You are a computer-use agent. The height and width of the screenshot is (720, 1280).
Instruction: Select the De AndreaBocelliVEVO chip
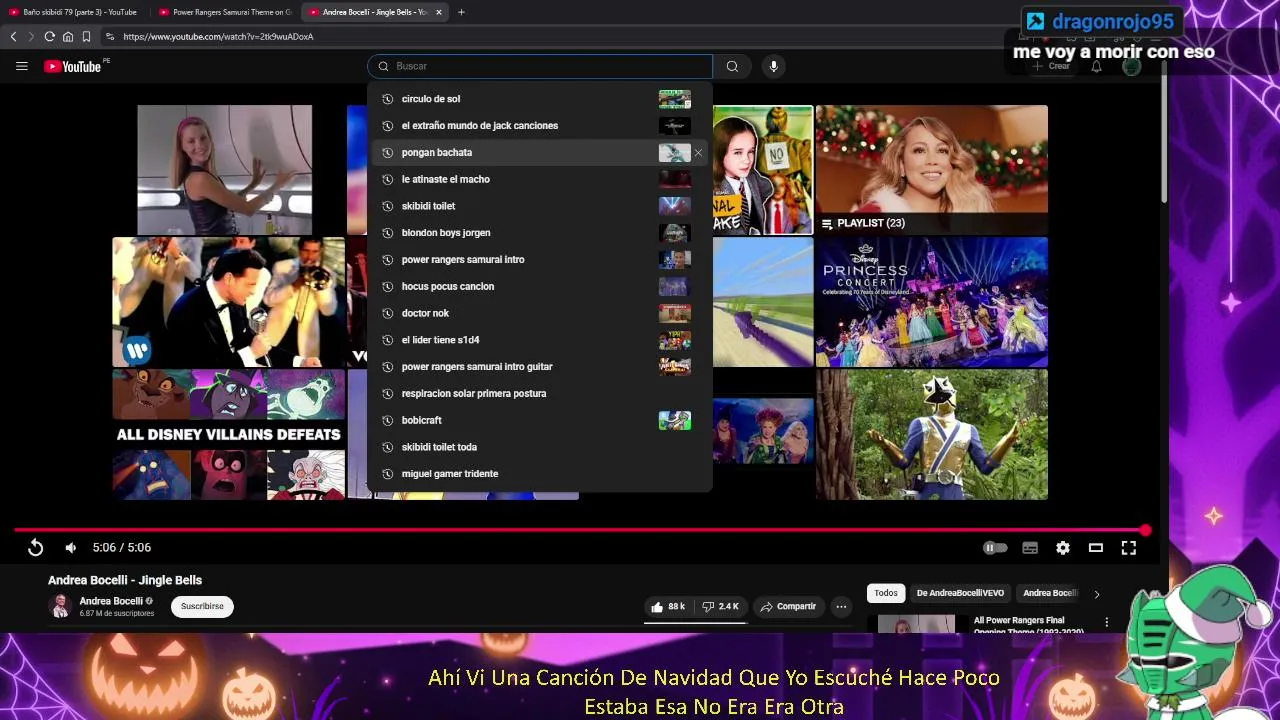click(960, 593)
